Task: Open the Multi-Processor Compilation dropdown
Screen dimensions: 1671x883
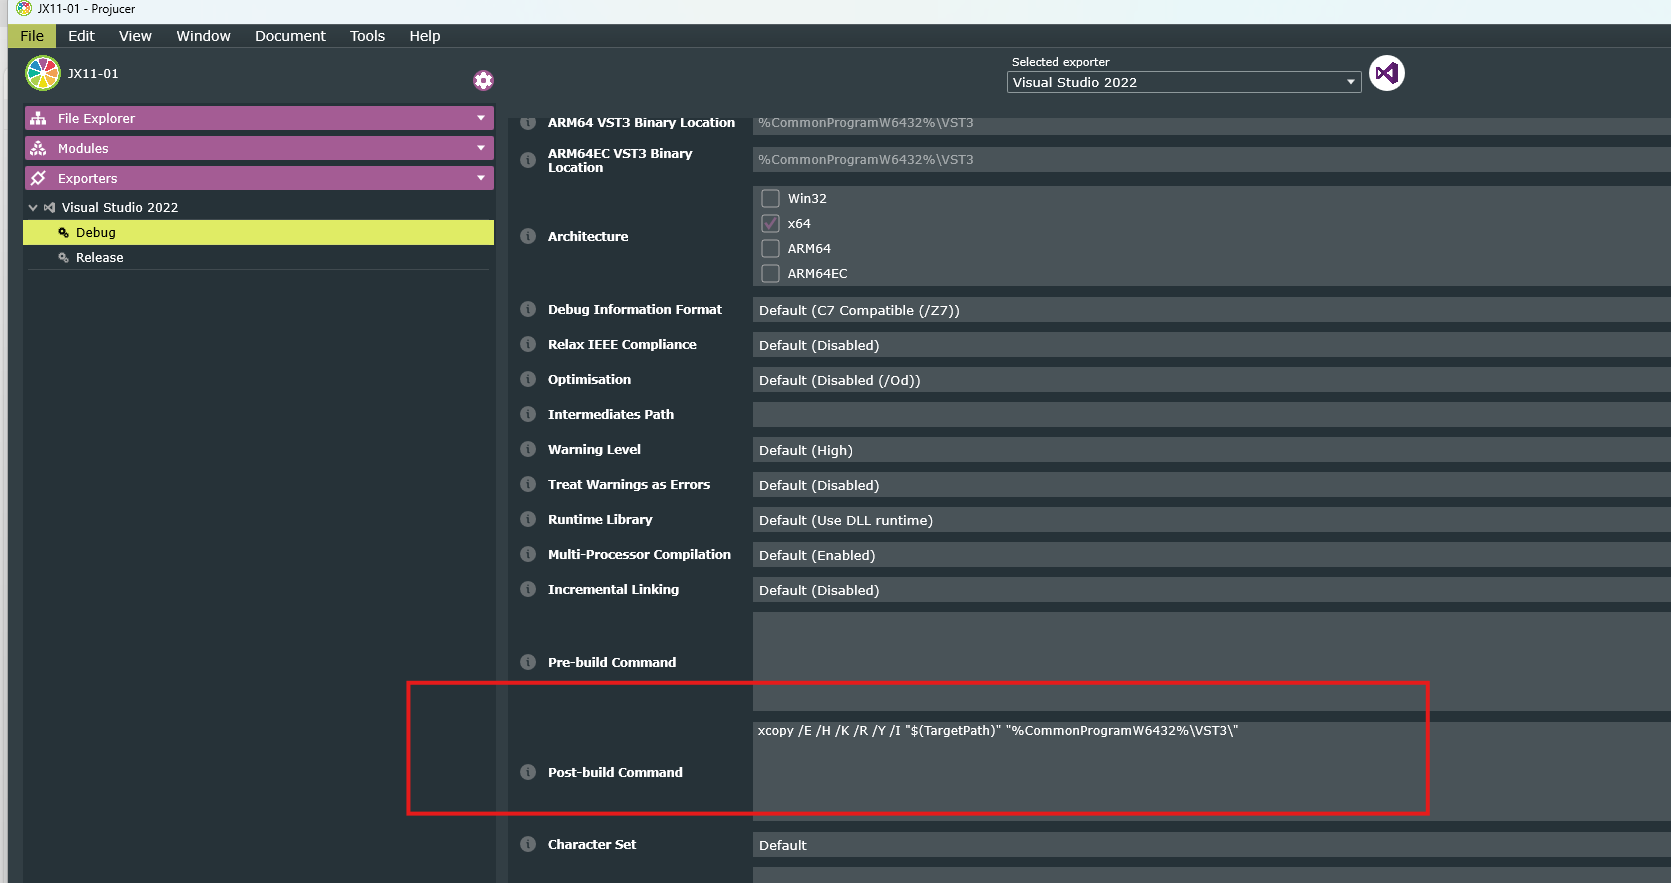Action: coord(1212,555)
